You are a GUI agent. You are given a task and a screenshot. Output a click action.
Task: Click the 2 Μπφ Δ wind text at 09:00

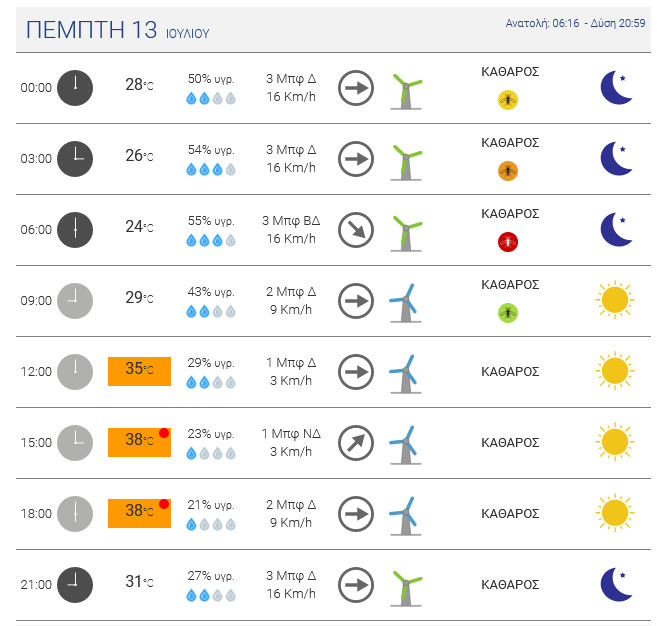(290, 292)
